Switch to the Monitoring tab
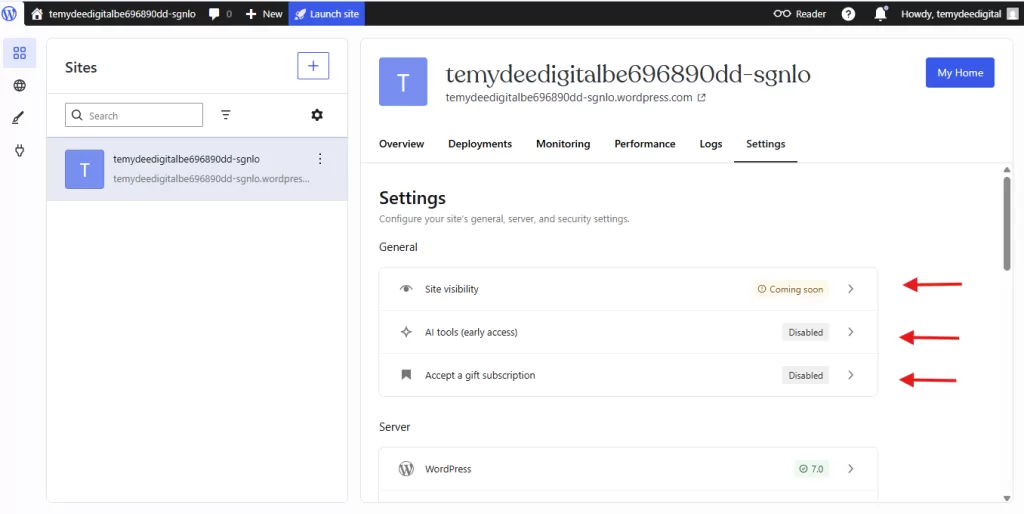The width and height of the screenshot is (1024, 514). point(563,144)
